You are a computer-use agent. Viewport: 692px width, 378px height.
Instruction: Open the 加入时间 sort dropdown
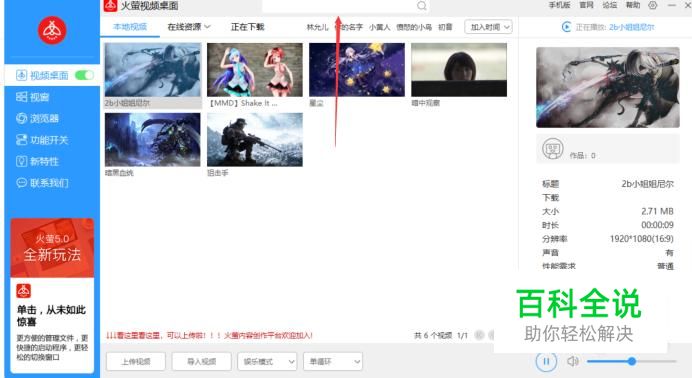489,27
